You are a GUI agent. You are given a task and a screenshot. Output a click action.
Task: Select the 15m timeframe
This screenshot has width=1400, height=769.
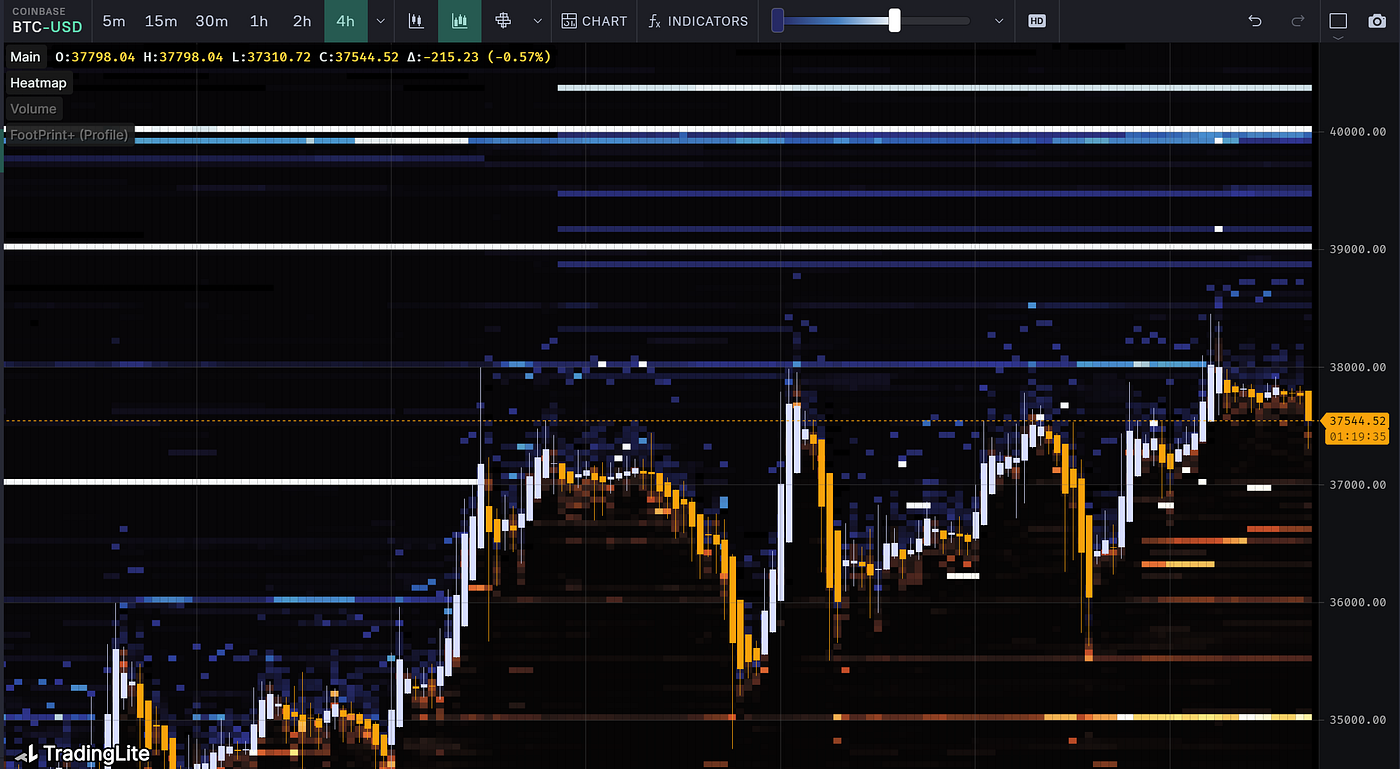[161, 20]
